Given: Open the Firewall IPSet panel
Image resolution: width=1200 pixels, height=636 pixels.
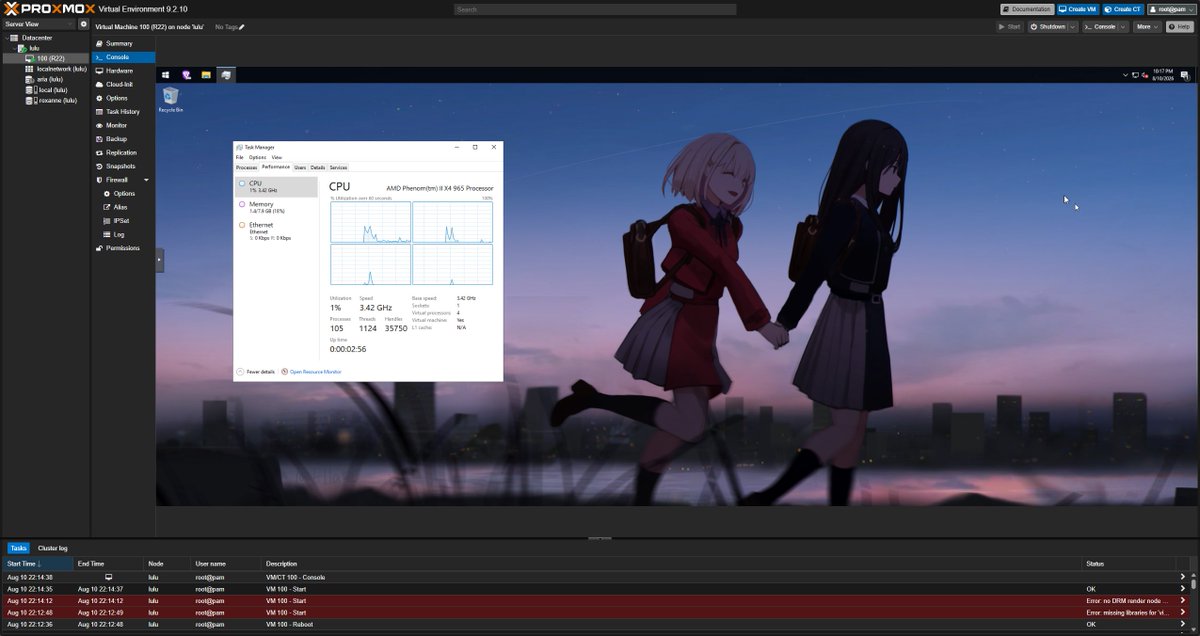Looking at the screenshot, I should pyautogui.click(x=121, y=220).
